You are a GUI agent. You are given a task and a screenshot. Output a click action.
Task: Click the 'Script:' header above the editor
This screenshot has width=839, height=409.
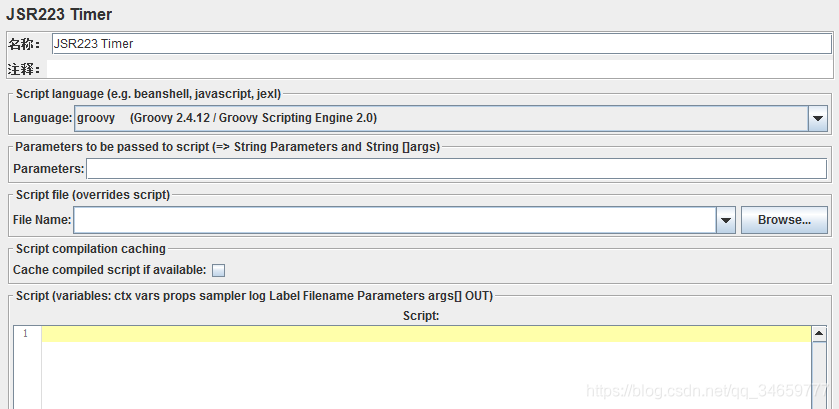pyautogui.click(x=421, y=316)
